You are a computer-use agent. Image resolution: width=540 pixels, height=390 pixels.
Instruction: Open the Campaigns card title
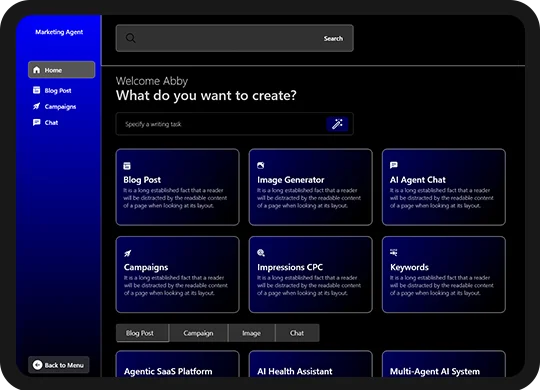[146, 267]
